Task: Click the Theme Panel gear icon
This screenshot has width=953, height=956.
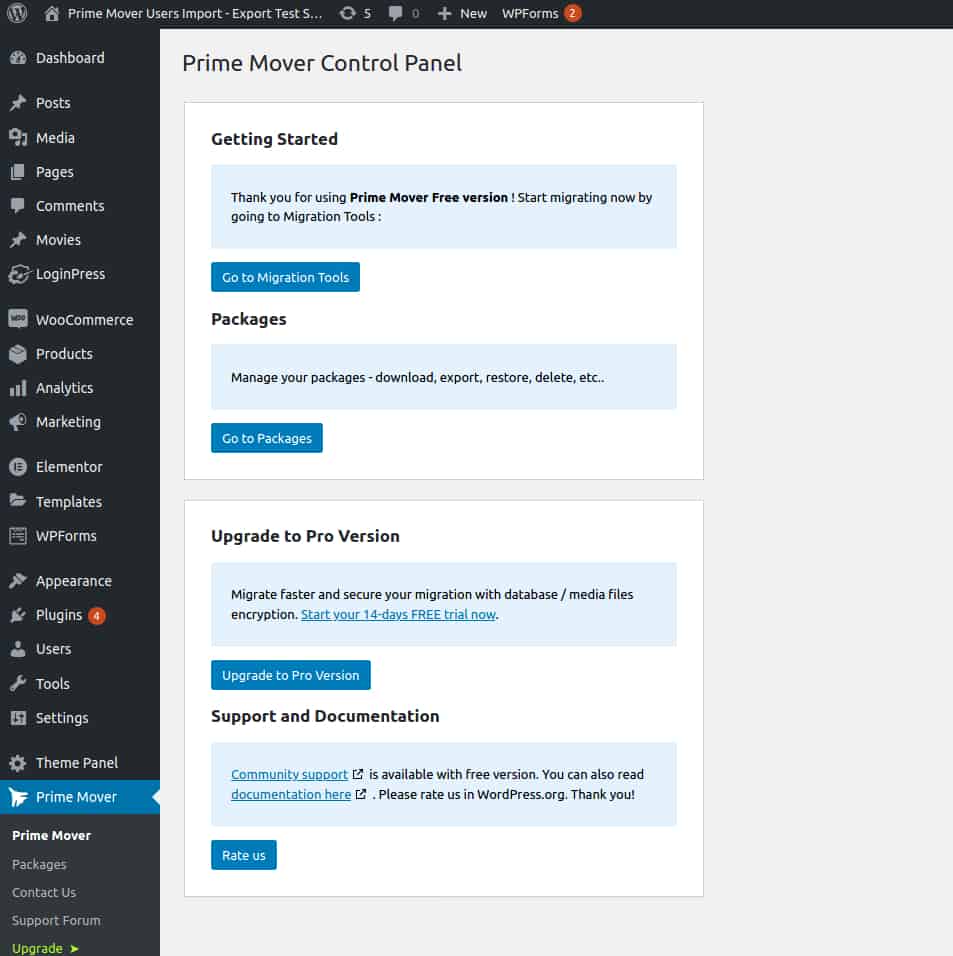Action: pyautogui.click(x=18, y=763)
